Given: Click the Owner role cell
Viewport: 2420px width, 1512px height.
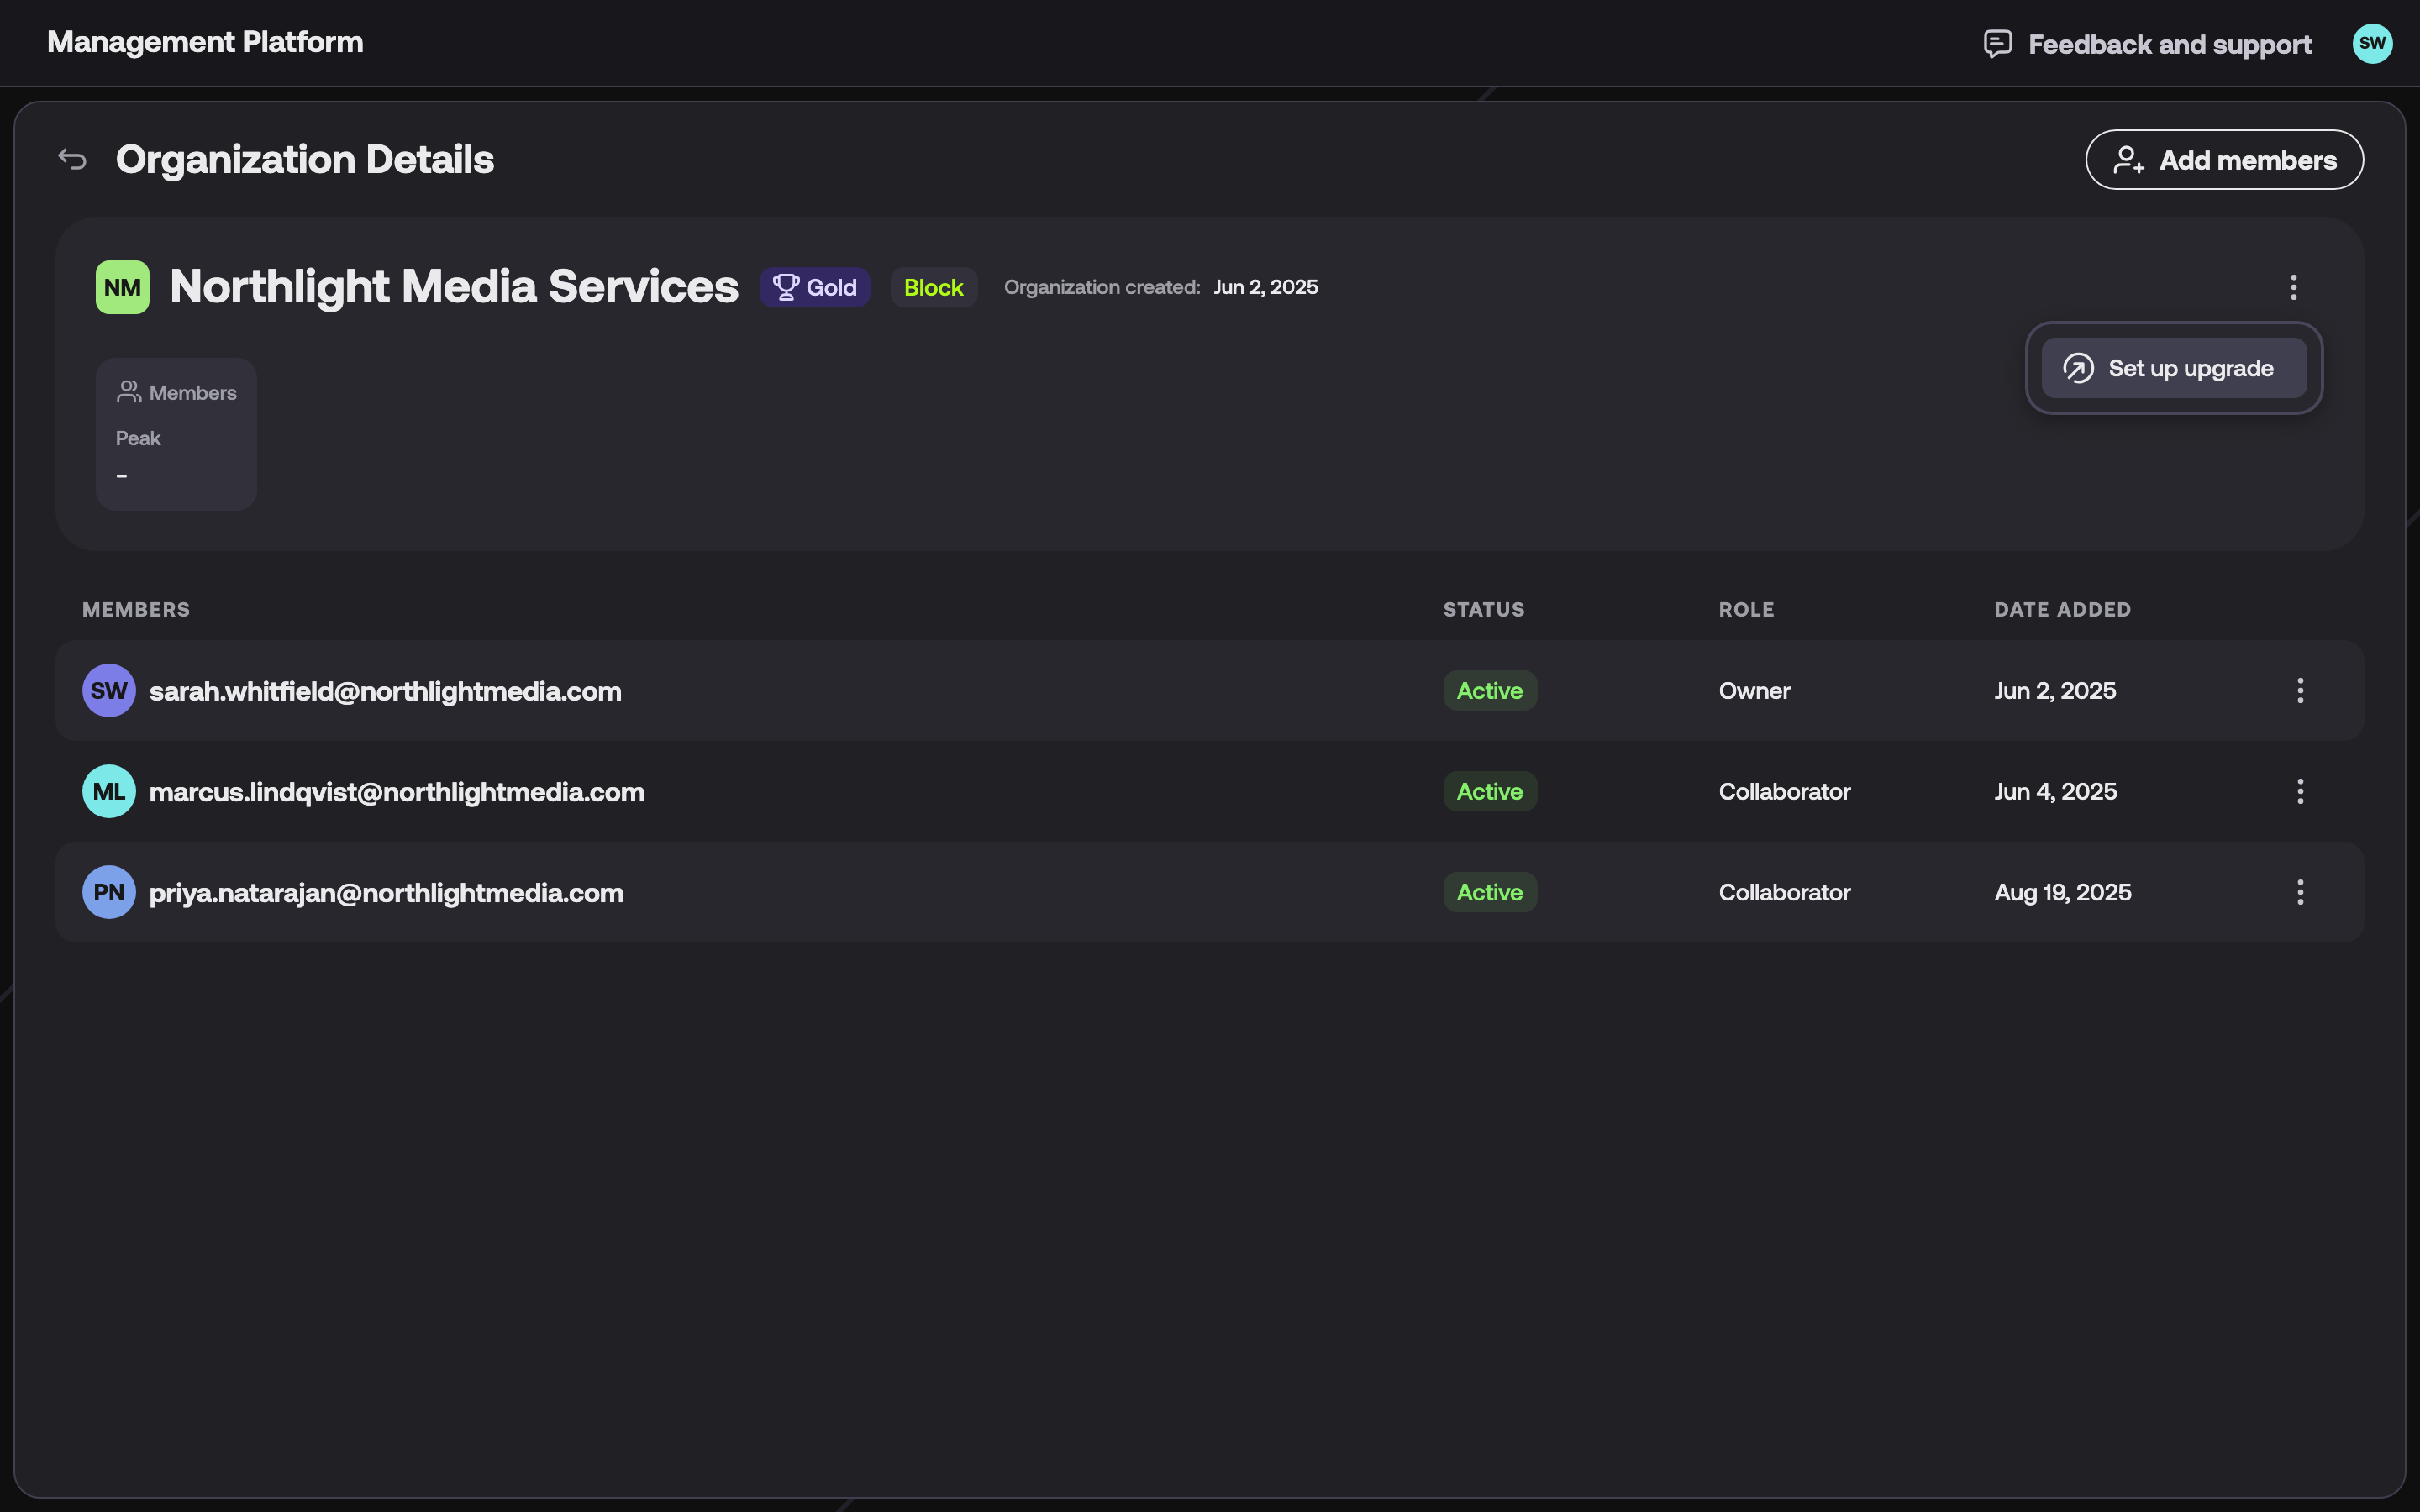Looking at the screenshot, I should tap(1754, 690).
